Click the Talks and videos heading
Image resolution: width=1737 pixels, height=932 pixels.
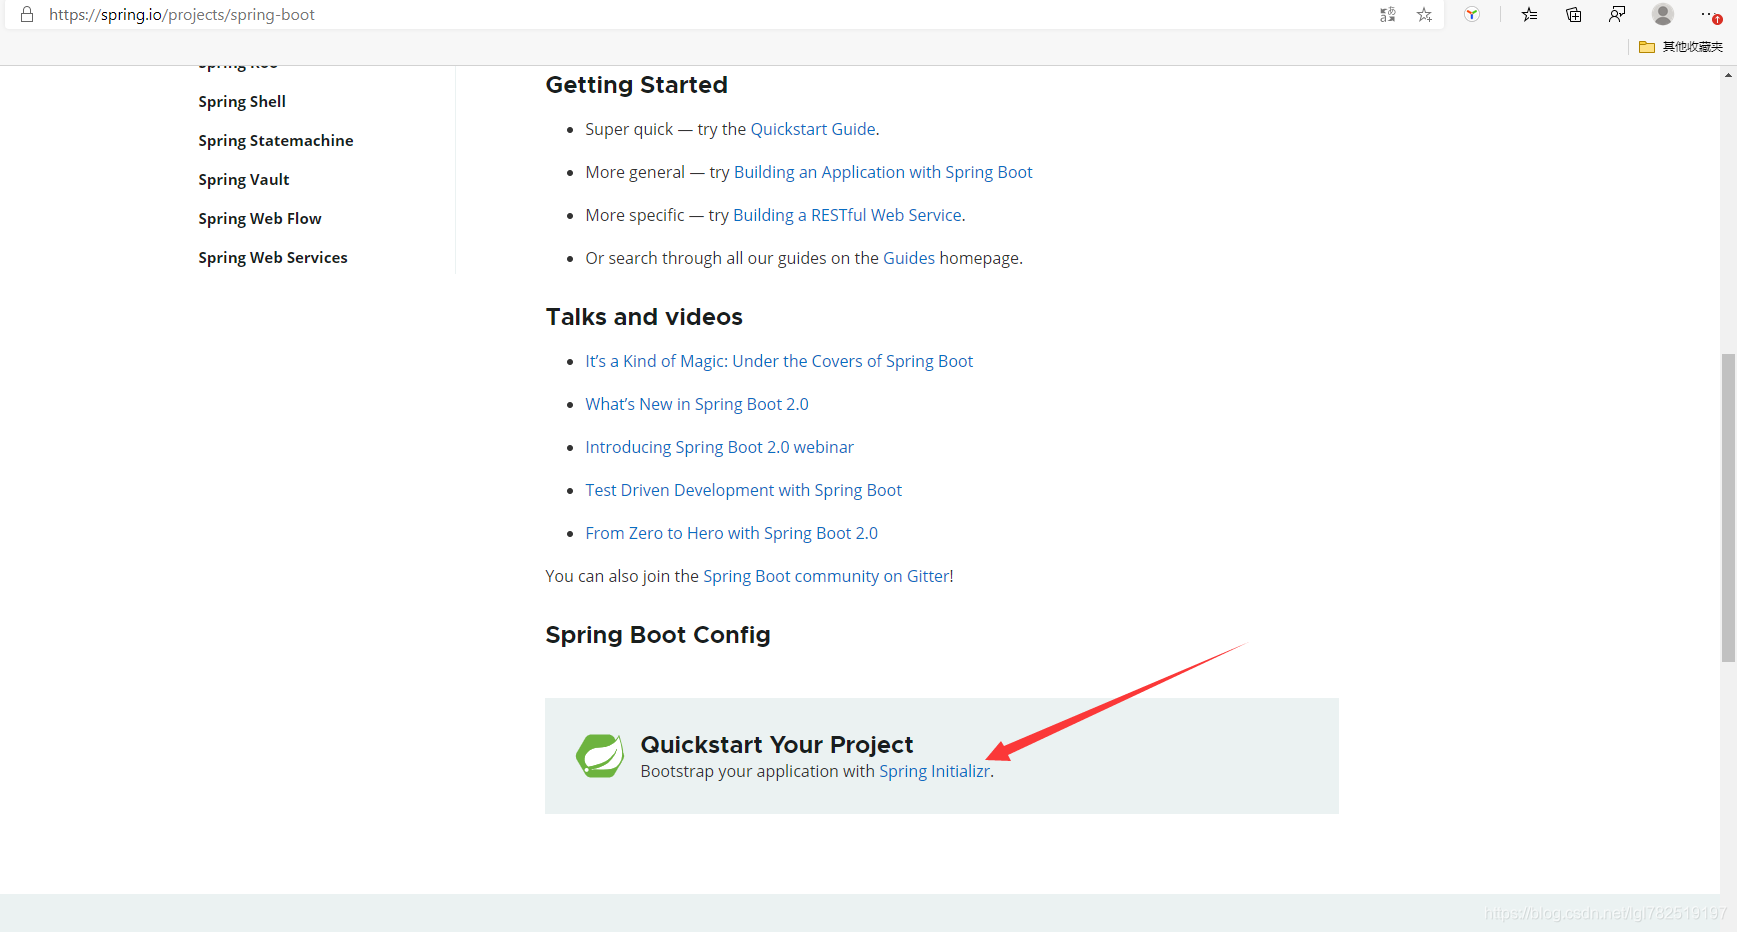tap(644, 317)
